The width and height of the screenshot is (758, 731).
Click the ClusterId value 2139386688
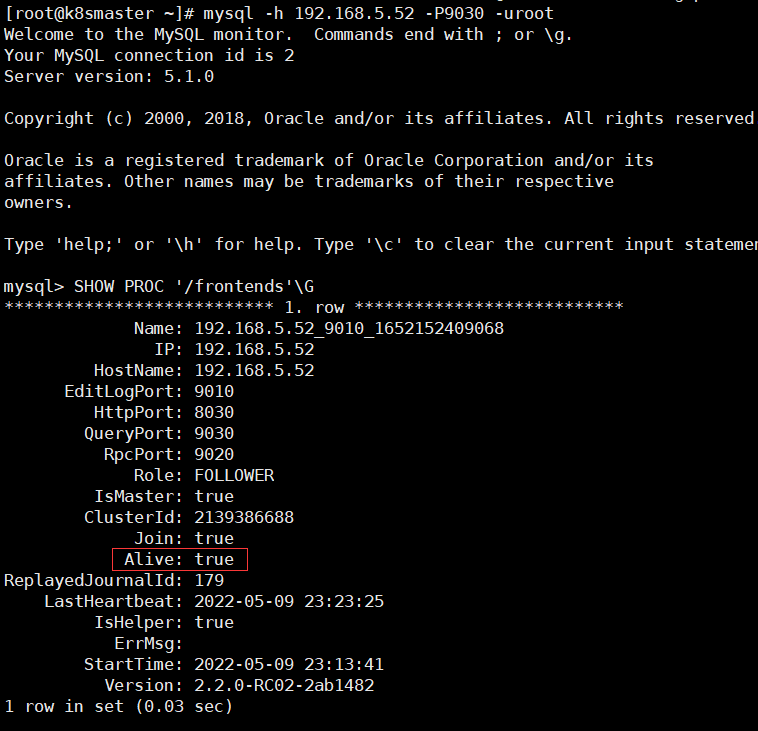[x=244, y=517]
